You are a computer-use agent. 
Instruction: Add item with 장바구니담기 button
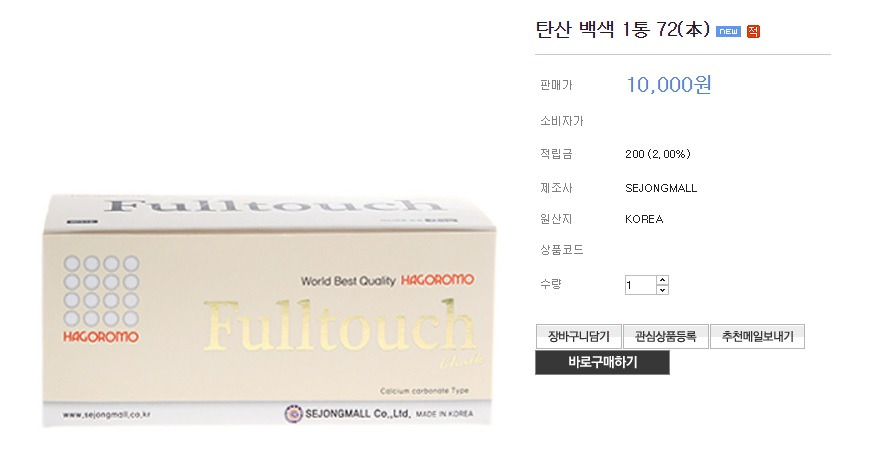(579, 337)
